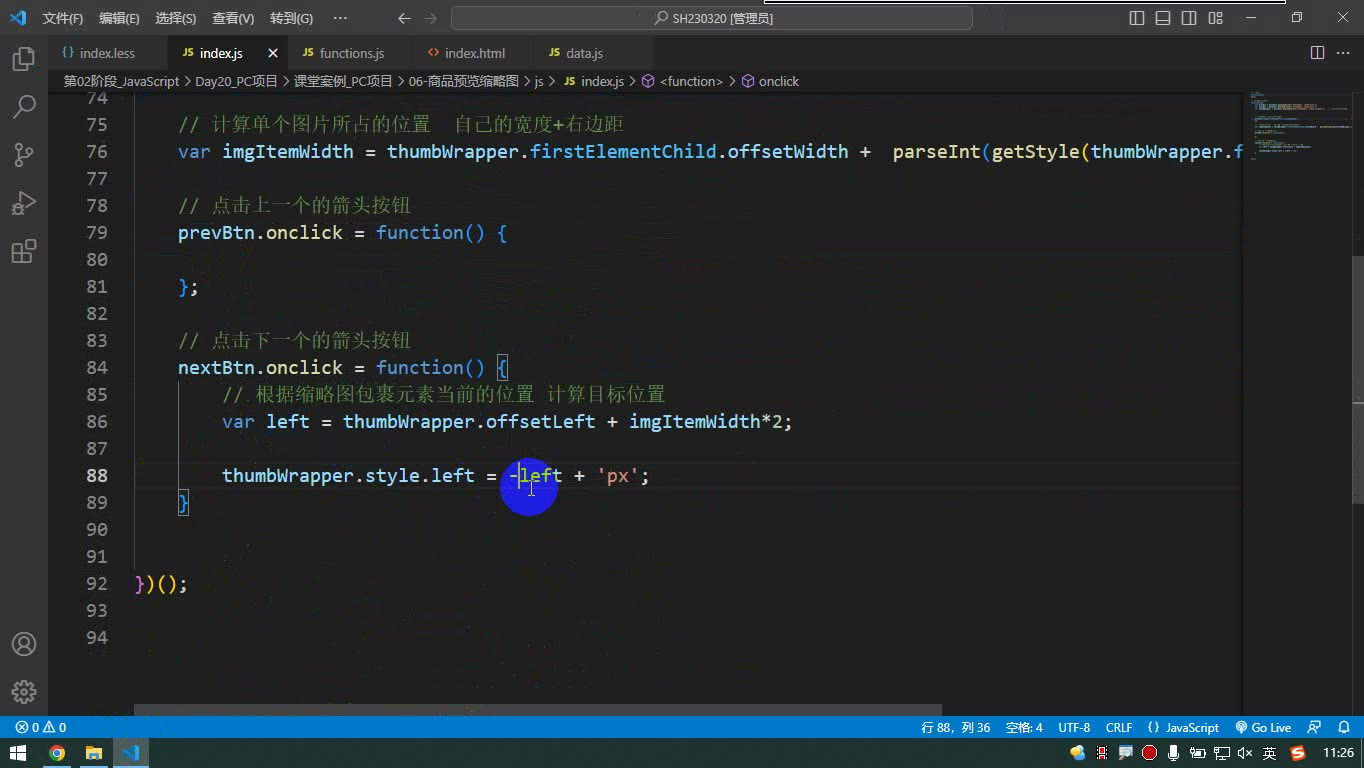Open the Extensions view
This screenshot has height=768, width=1364.
[x=24, y=251]
